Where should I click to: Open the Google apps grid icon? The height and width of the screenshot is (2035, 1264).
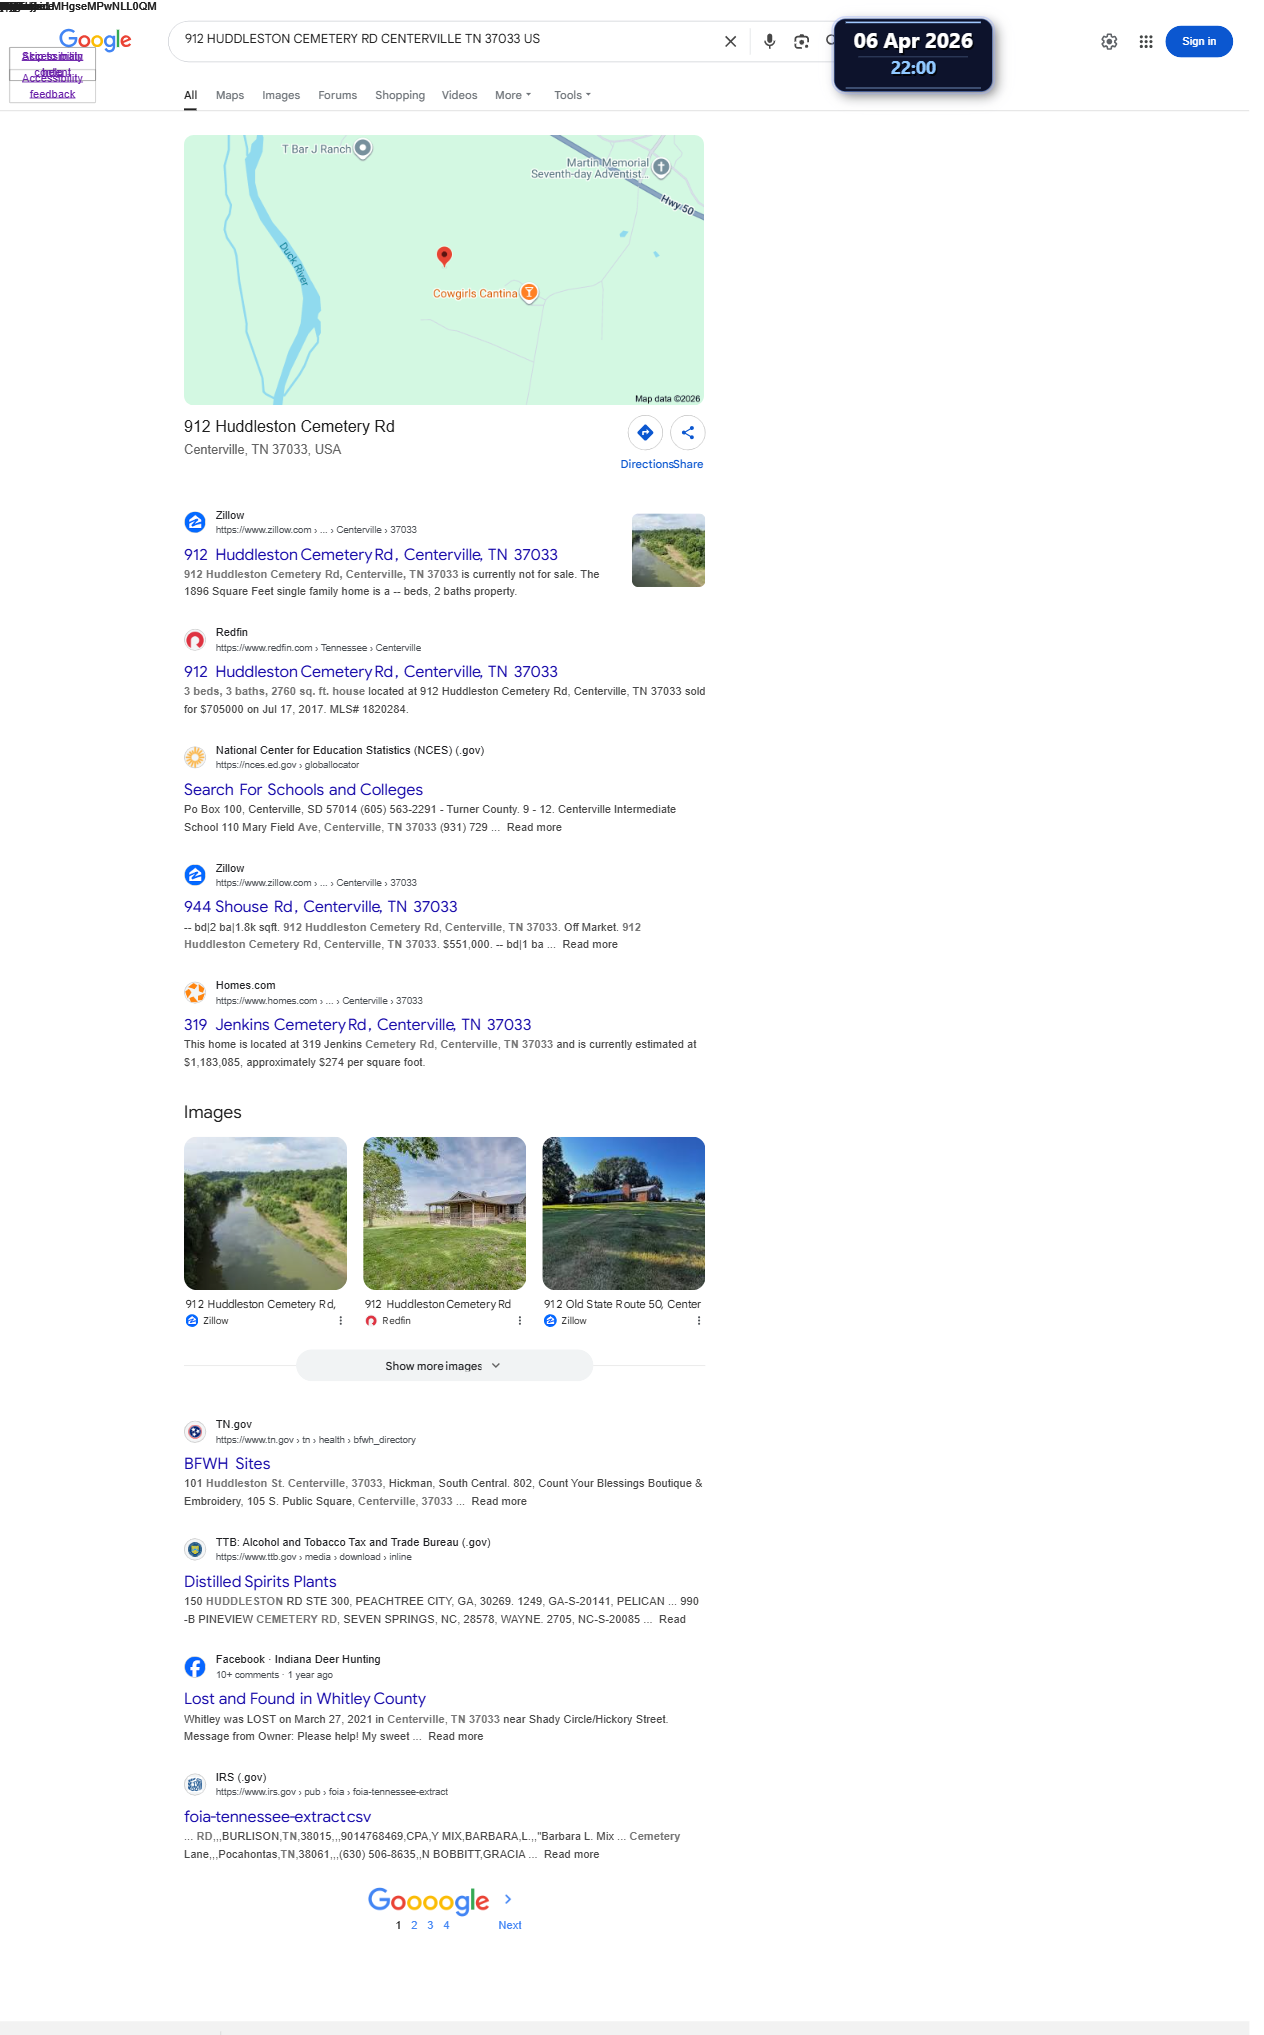pos(1146,42)
